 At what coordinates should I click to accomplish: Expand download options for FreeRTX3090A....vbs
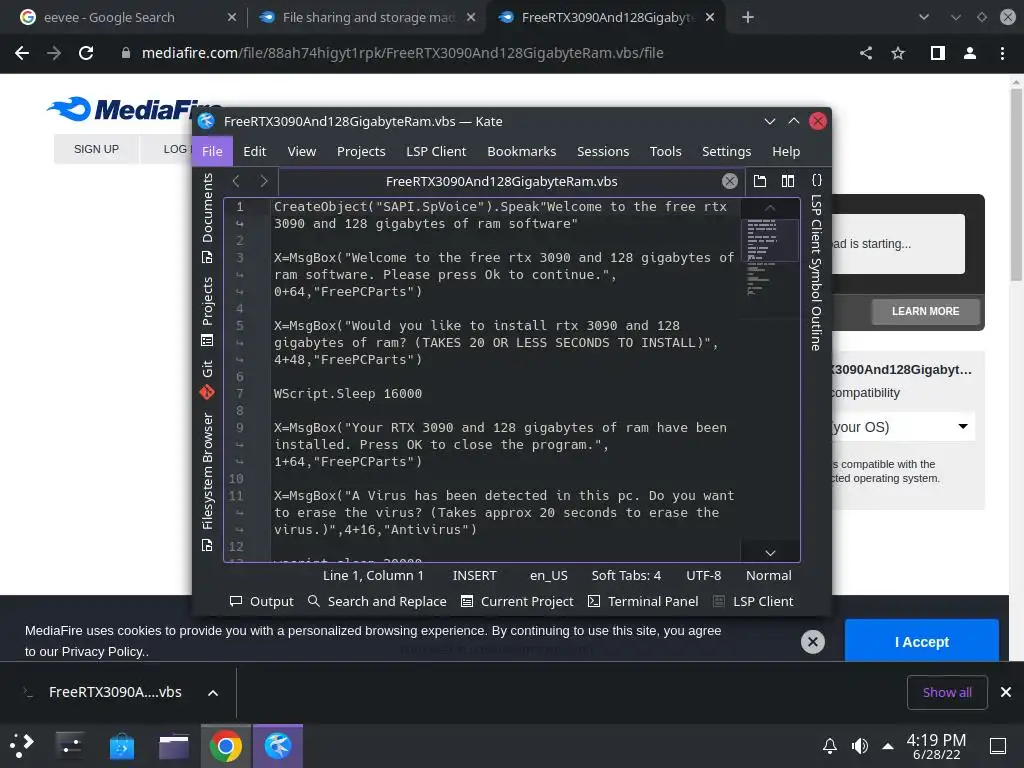213,693
